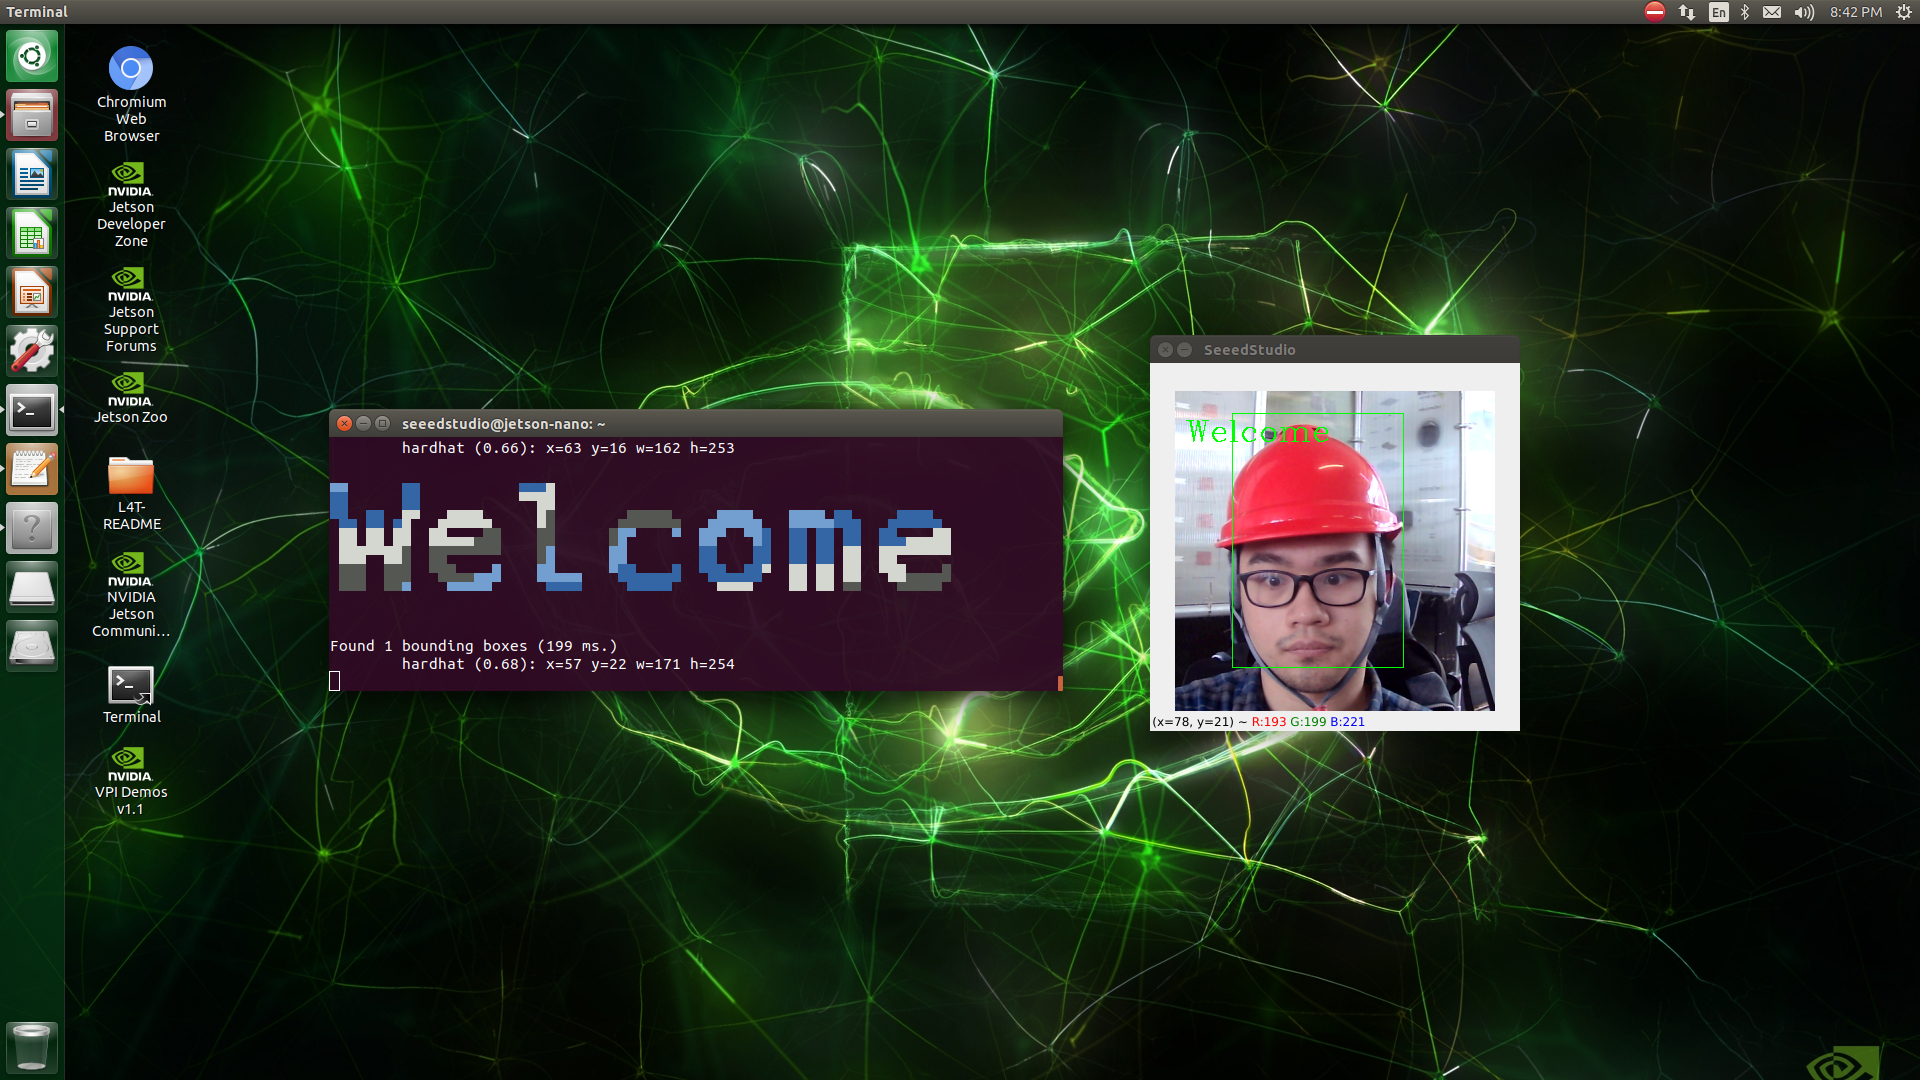Open the L4T-README folder on desktop
The height and width of the screenshot is (1080, 1920).
point(131,493)
